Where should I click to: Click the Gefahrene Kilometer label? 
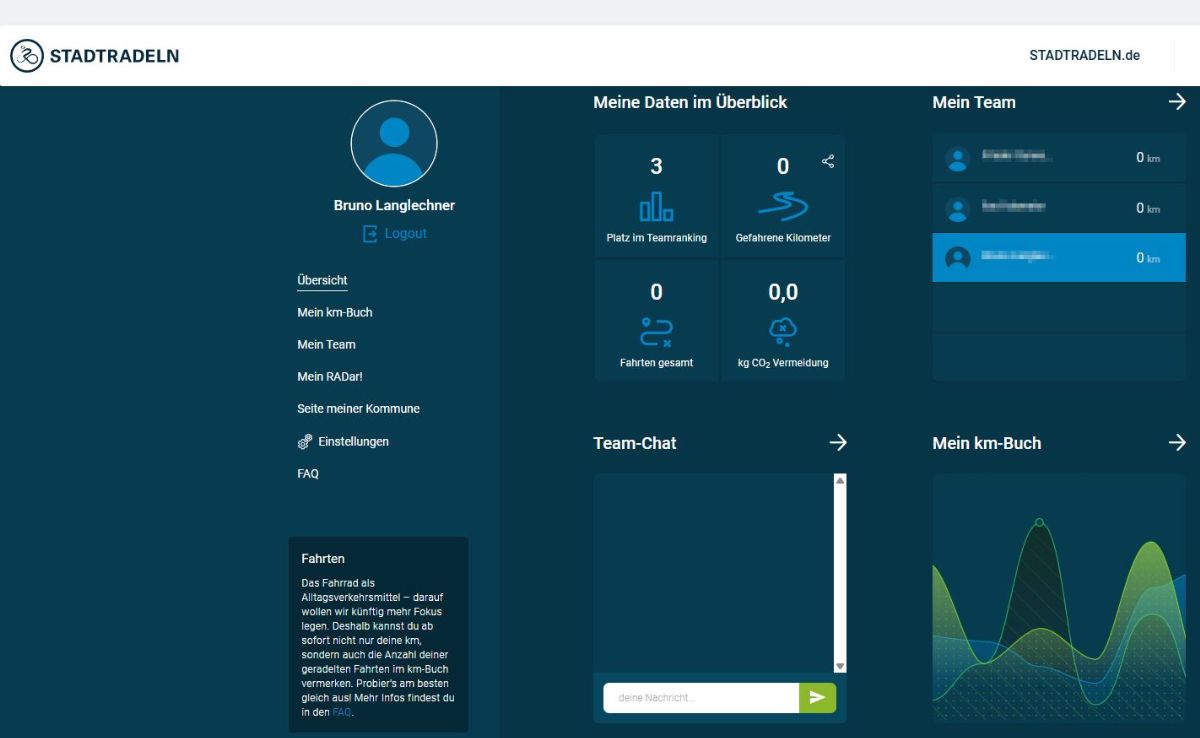point(783,238)
